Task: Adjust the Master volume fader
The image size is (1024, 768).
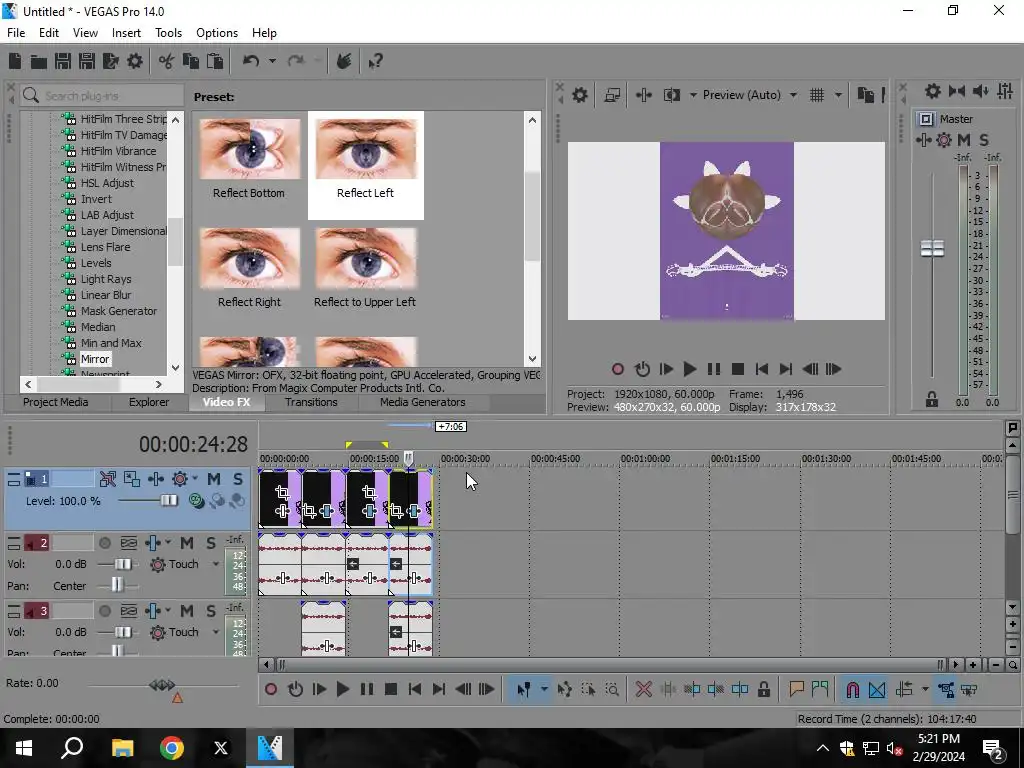Action: [933, 248]
